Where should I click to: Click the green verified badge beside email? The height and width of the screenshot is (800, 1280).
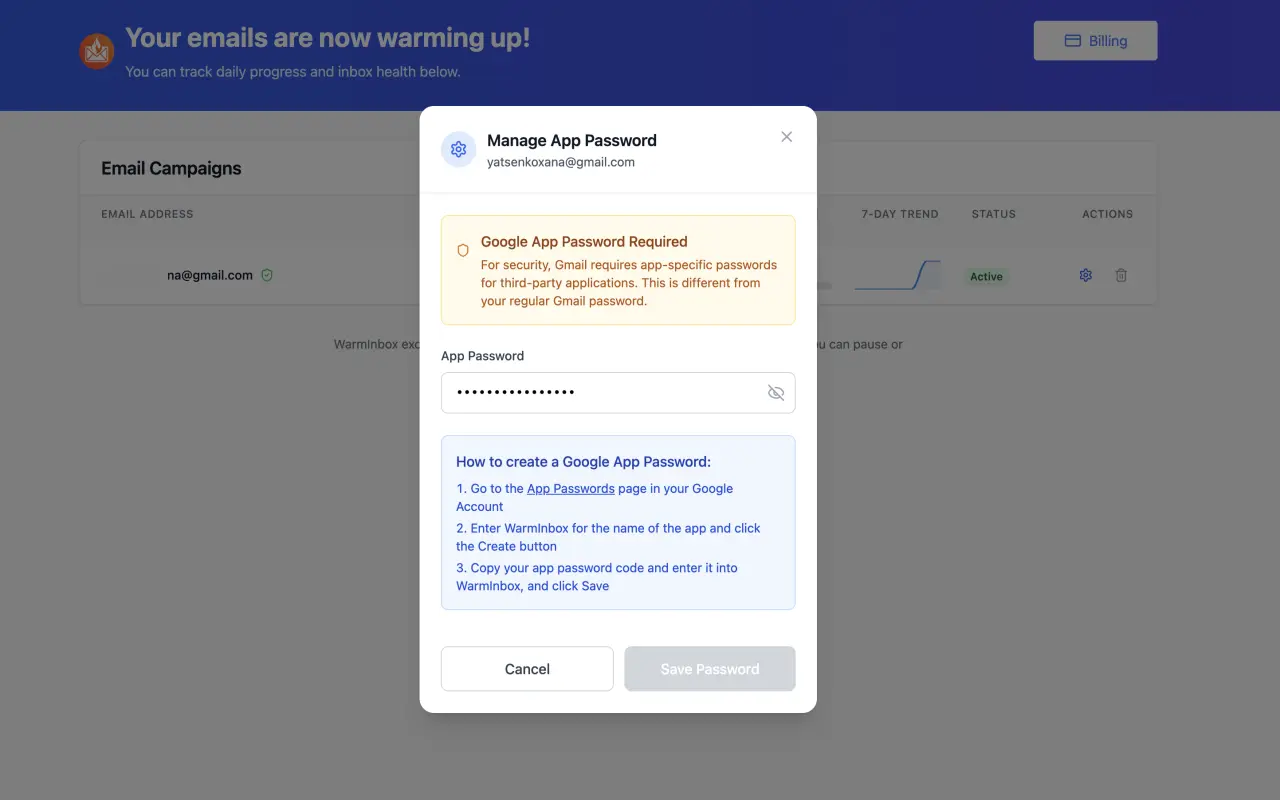[267, 275]
